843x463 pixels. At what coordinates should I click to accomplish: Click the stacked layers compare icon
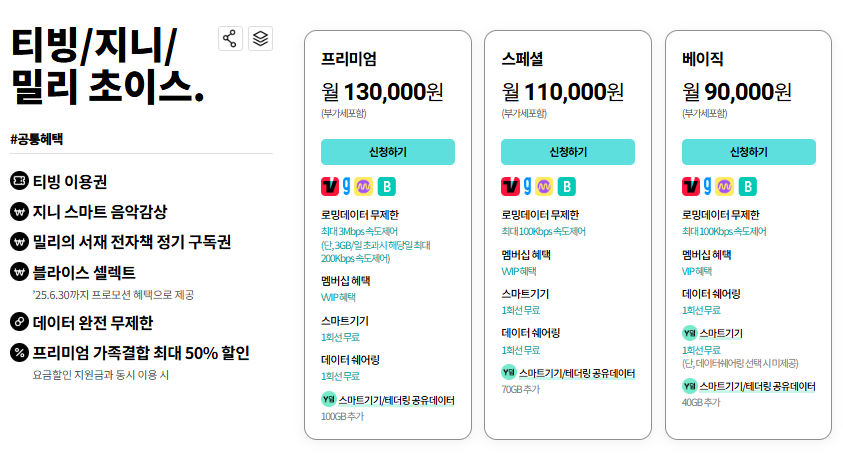tap(260, 39)
